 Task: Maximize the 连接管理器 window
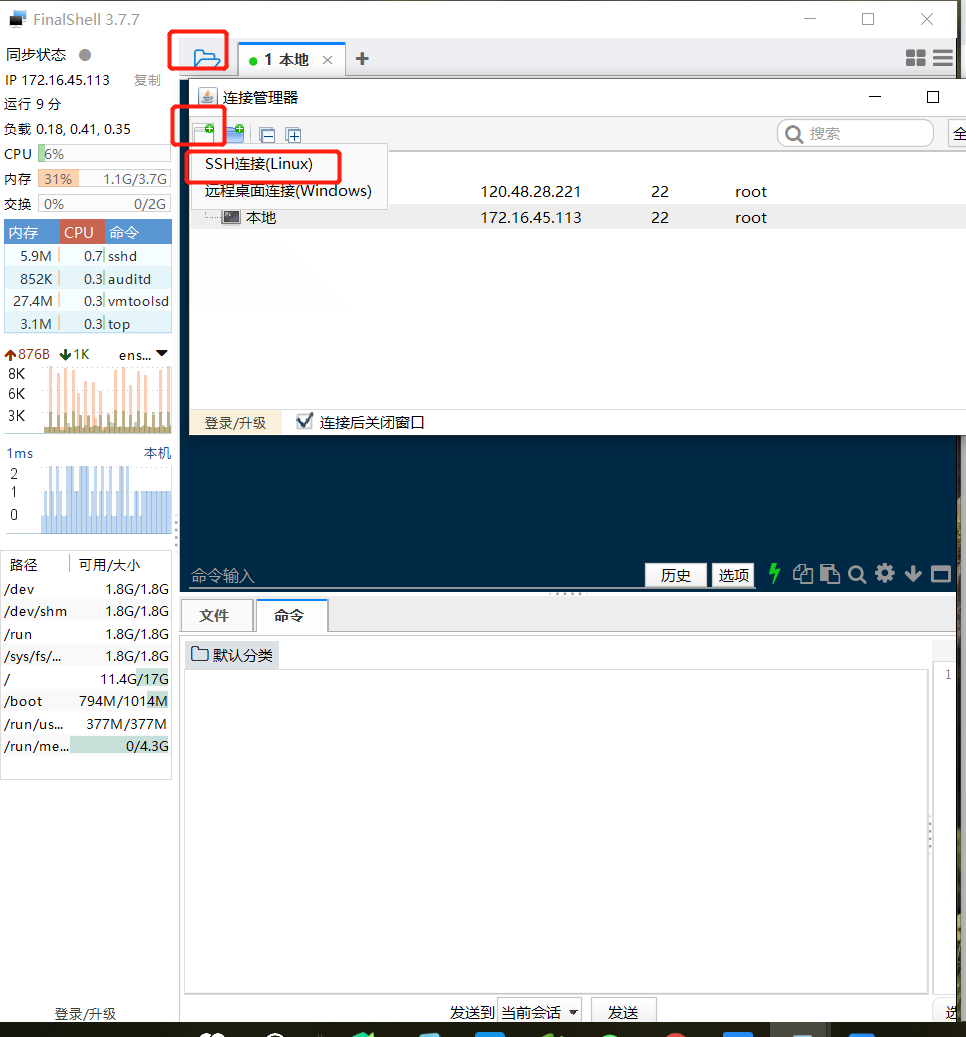coord(933,97)
